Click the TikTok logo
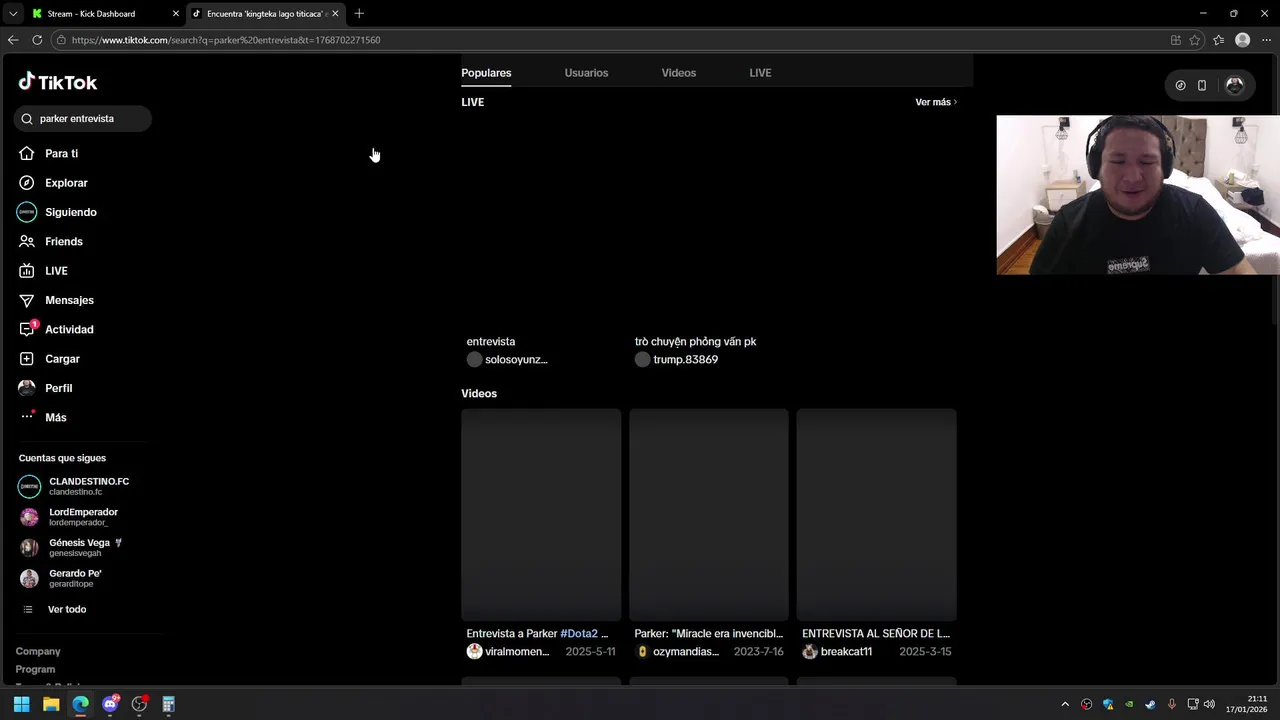Viewport: 1280px width, 720px height. click(58, 82)
